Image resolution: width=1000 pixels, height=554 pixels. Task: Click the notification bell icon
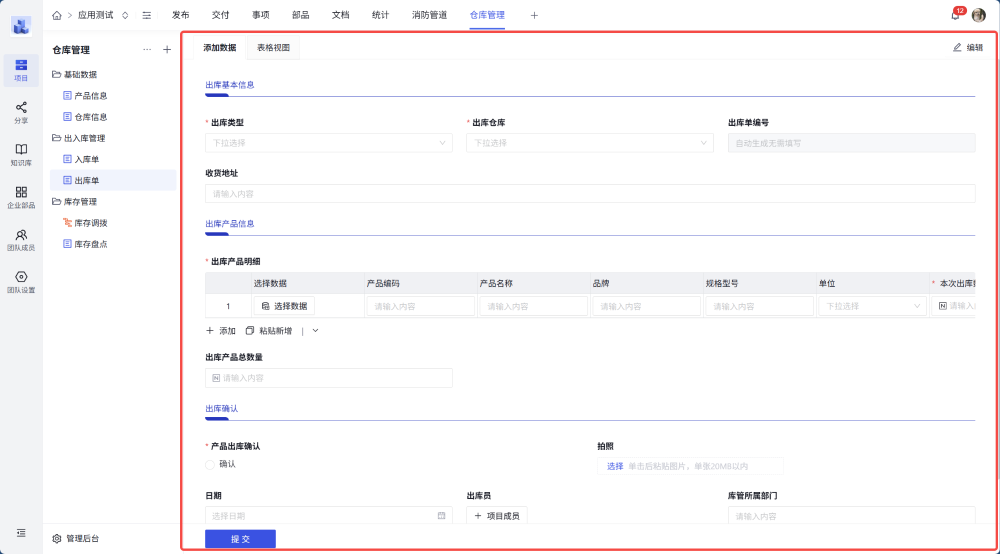[x=955, y=15]
